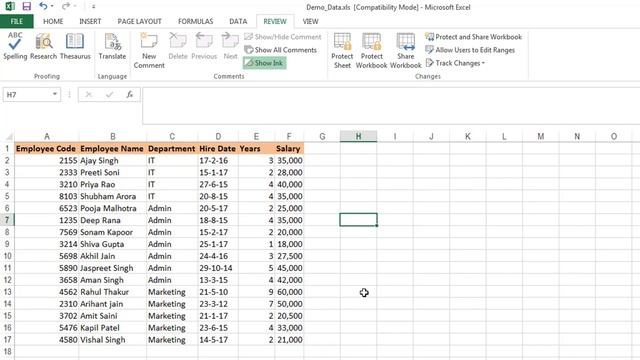Image resolution: width=640 pixels, height=360 pixels.
Task: Click the Excel application icon
Action: click(9, 6)
